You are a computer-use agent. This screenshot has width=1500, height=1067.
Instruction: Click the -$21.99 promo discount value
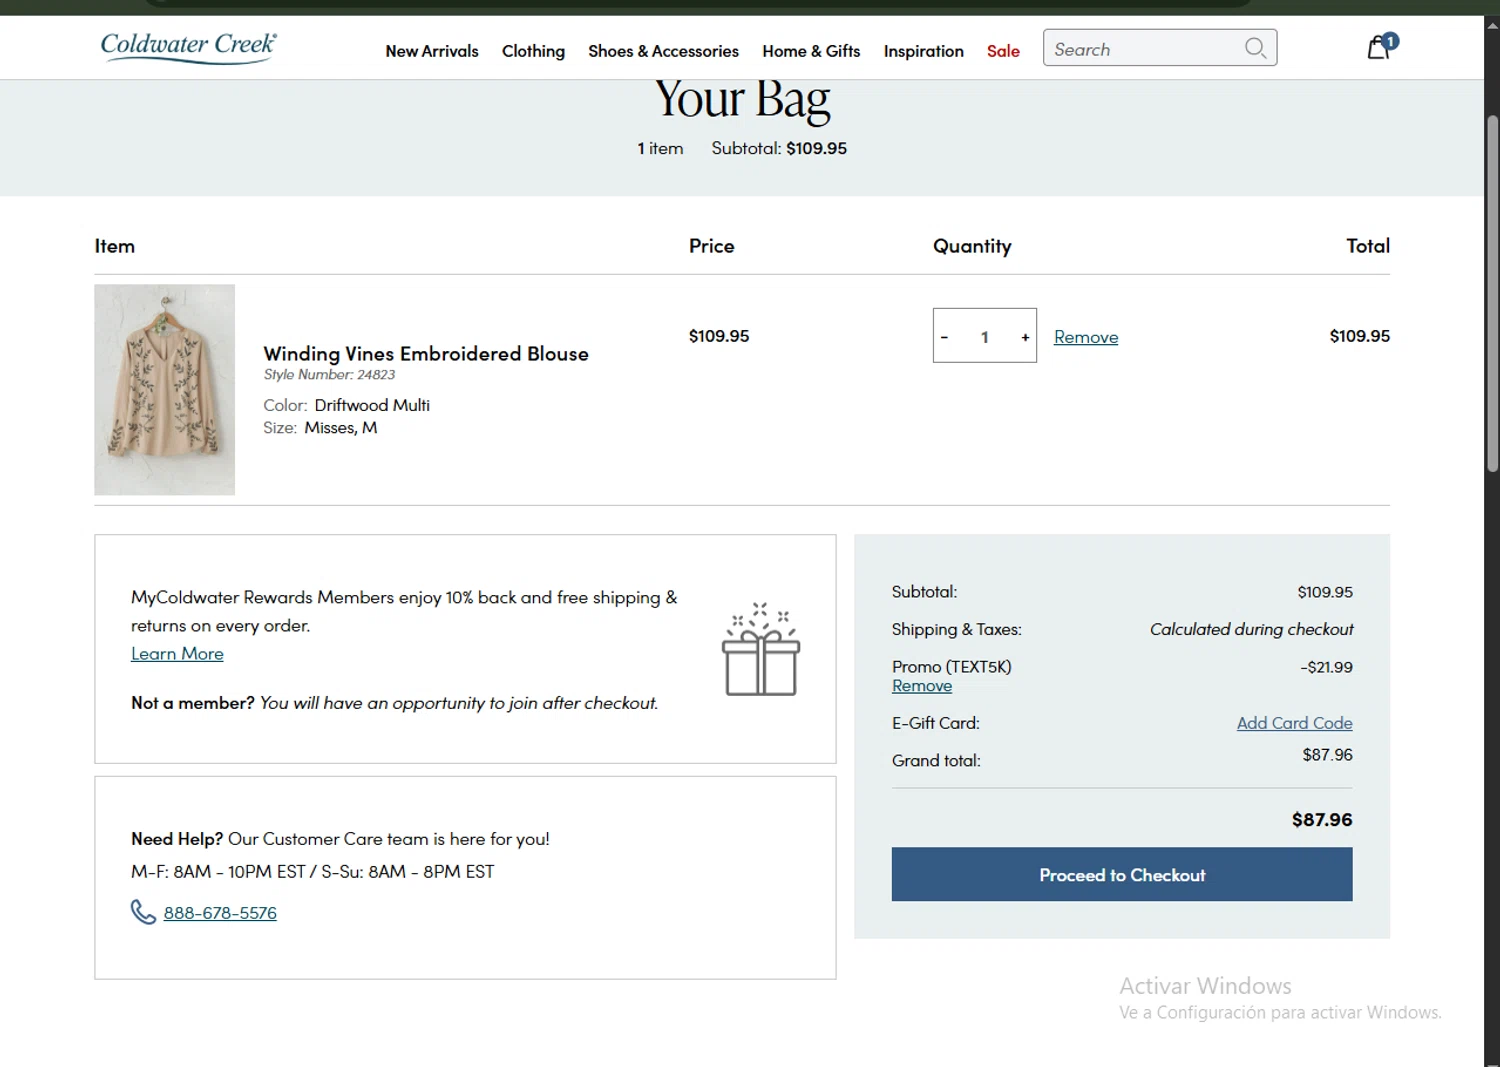1326,667
